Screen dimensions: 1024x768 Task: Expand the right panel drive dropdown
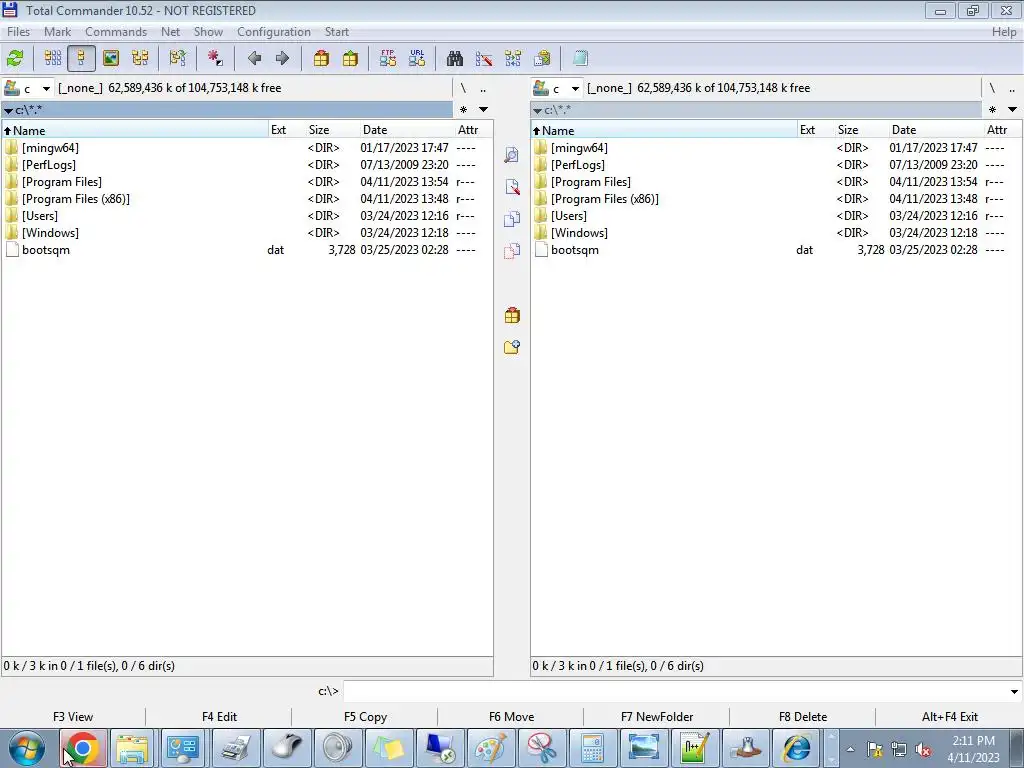click(x=575, y=88)
